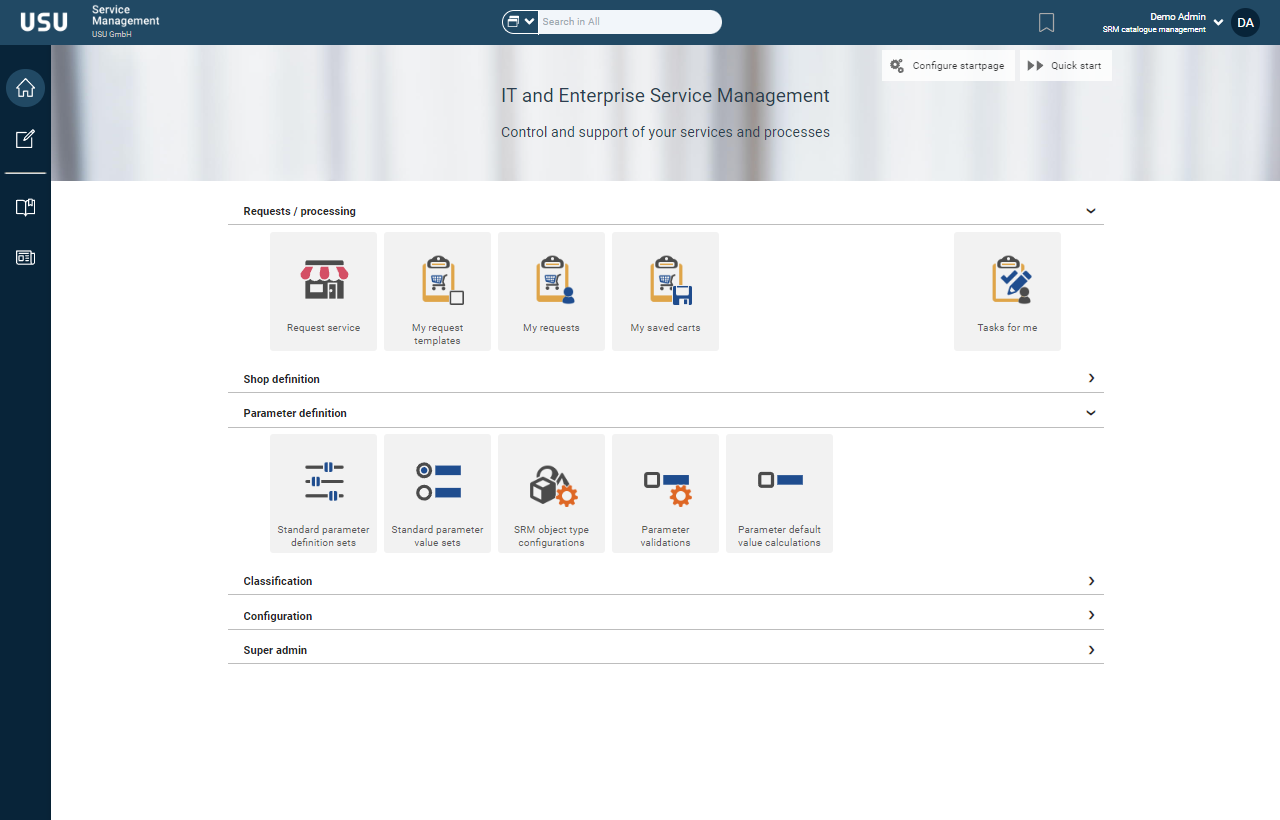
Task: Open Standard parameter value sets tile
Action: point(437,493)
